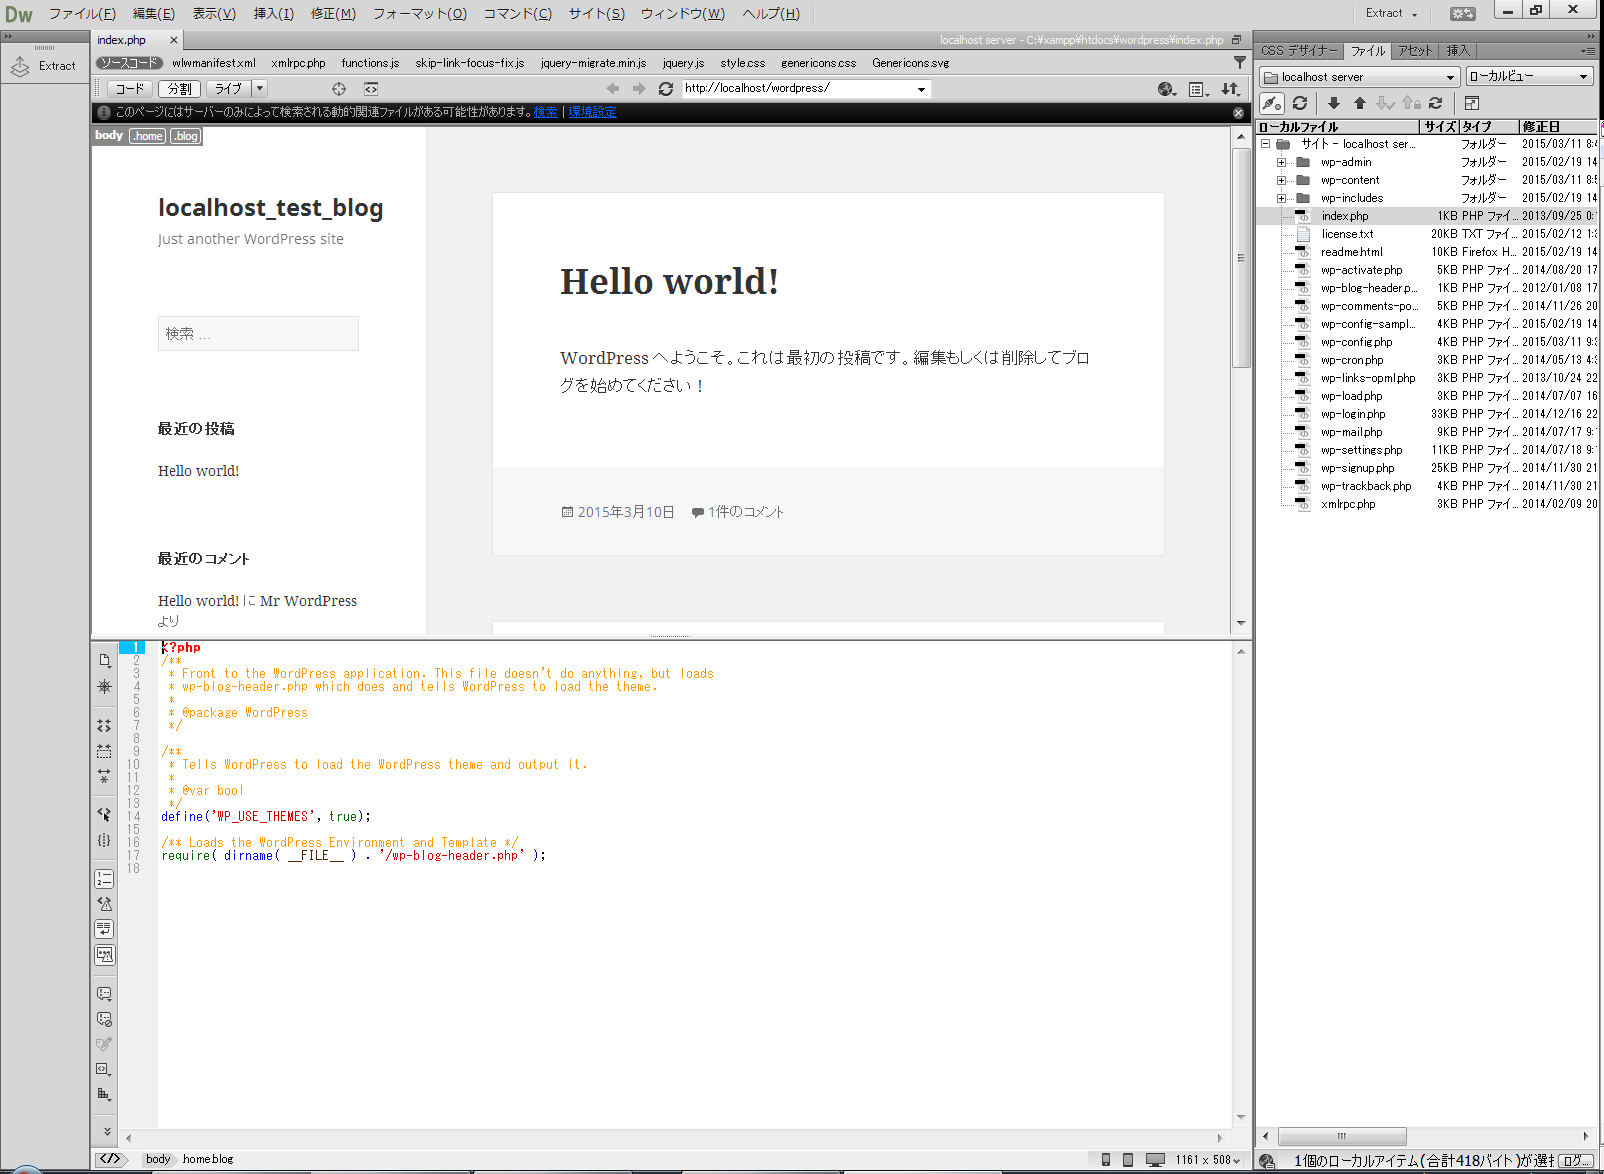Select the Source Code (ソースコード) button
Viewport: 1604px width, 1174px height.
click(129, 63)
